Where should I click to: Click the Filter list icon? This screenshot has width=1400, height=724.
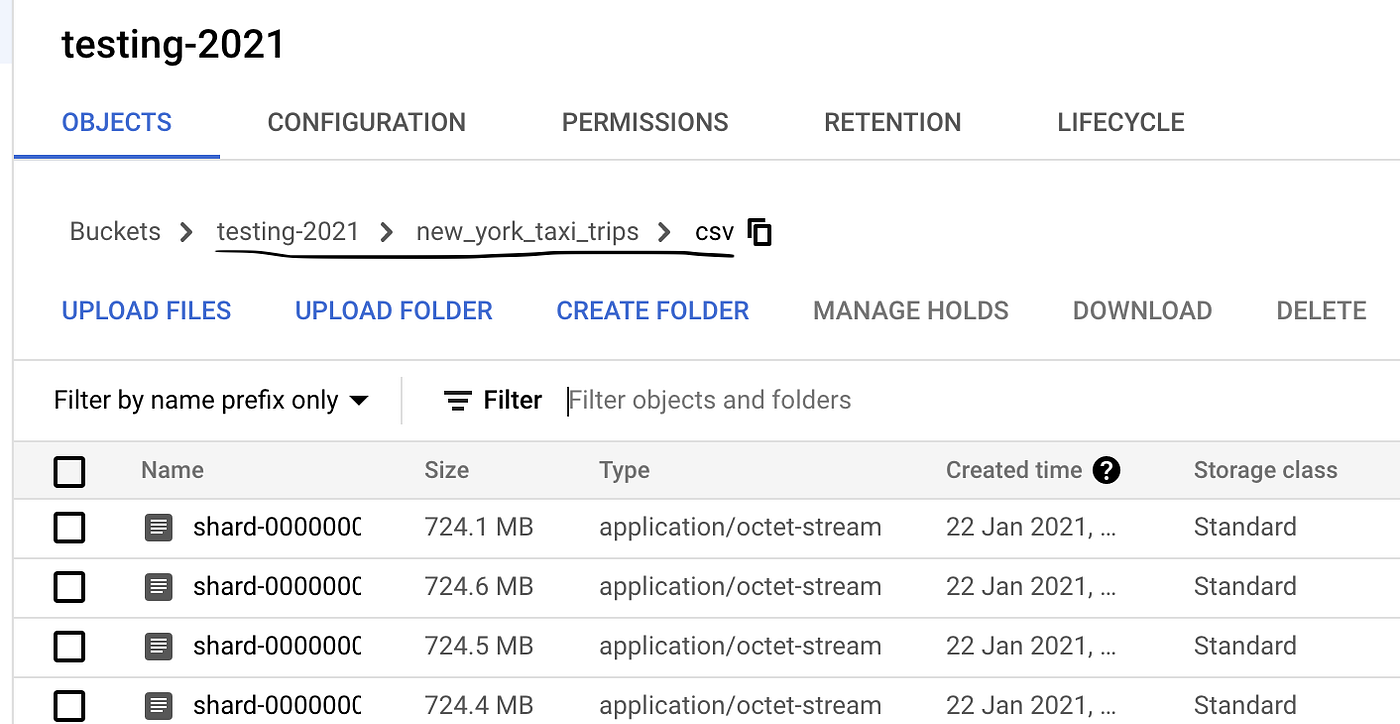point(458,401)
